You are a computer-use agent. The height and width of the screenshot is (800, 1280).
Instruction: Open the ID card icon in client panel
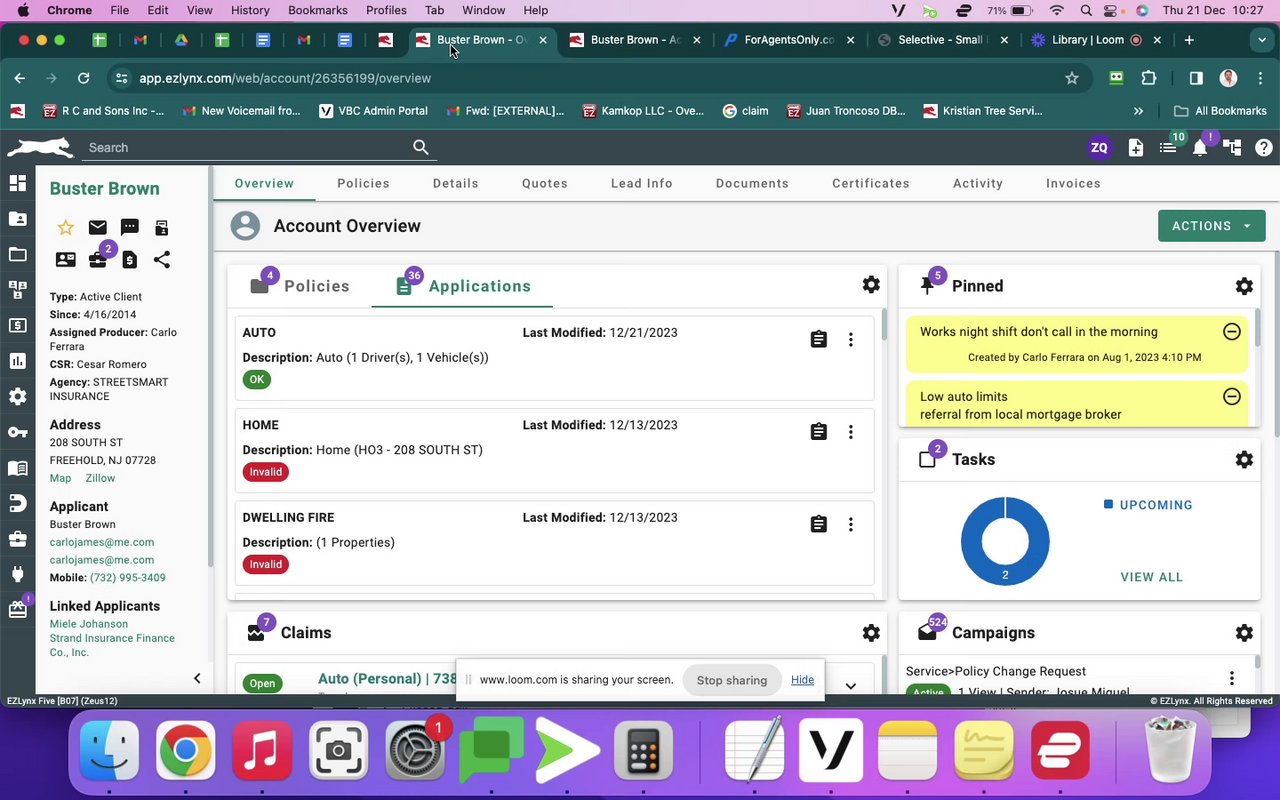click(x=66, y=260)
